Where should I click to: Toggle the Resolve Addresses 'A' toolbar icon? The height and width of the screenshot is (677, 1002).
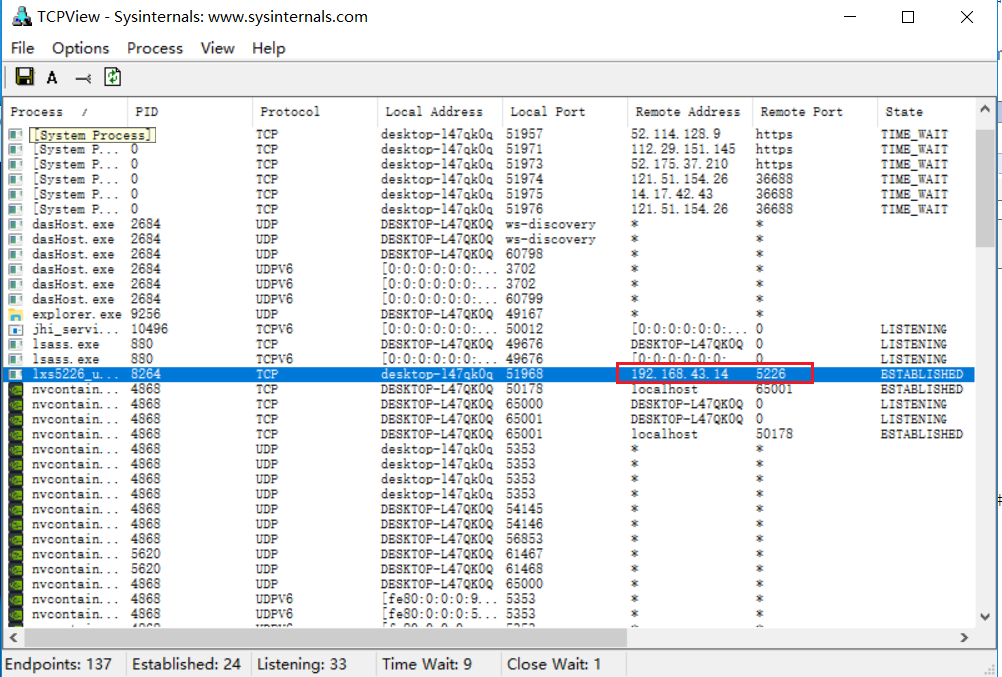click(52, 77)
